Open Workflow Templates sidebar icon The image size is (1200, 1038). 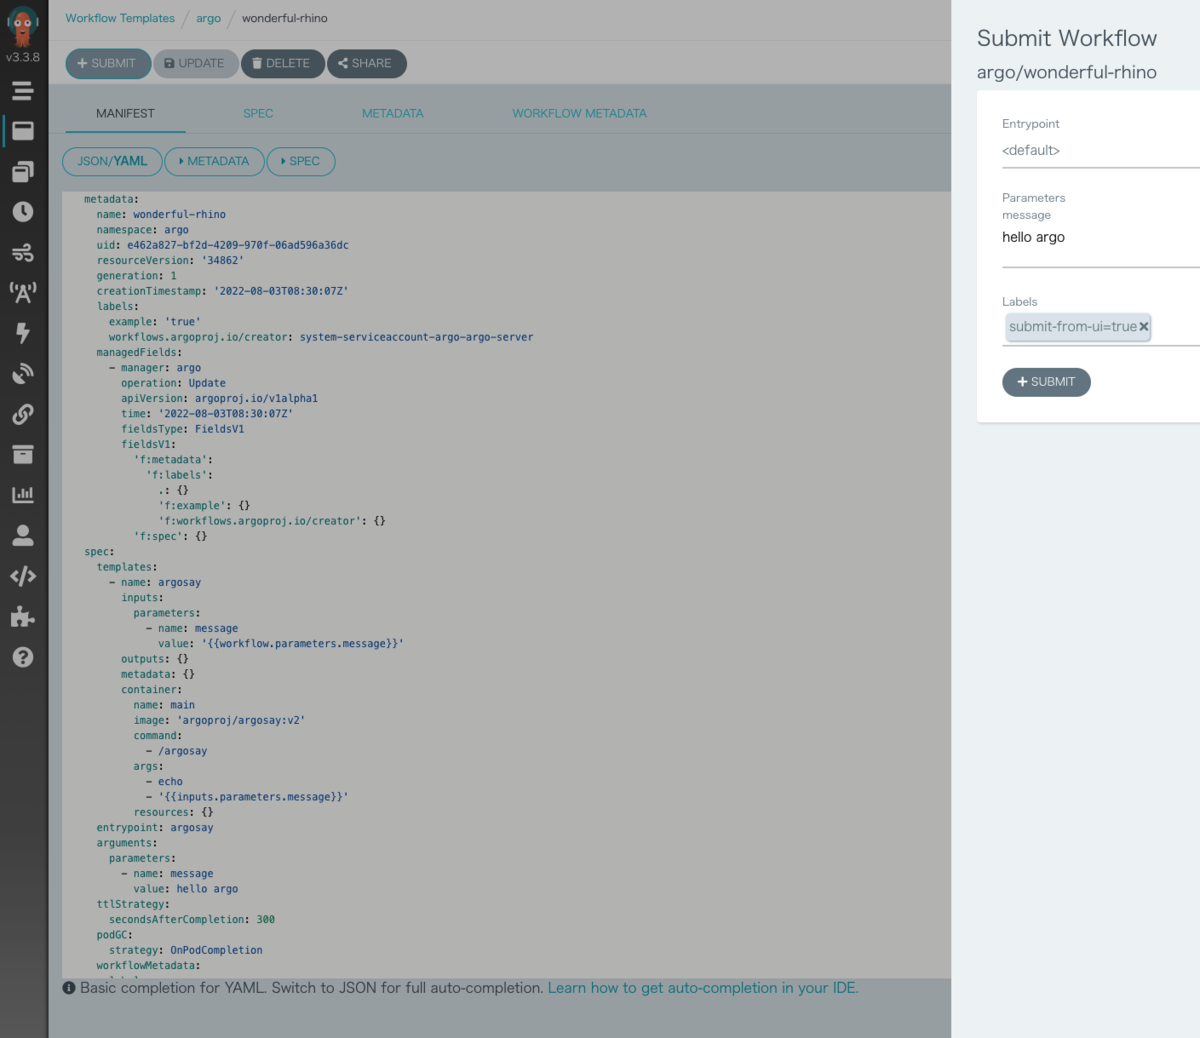(23, 131)
